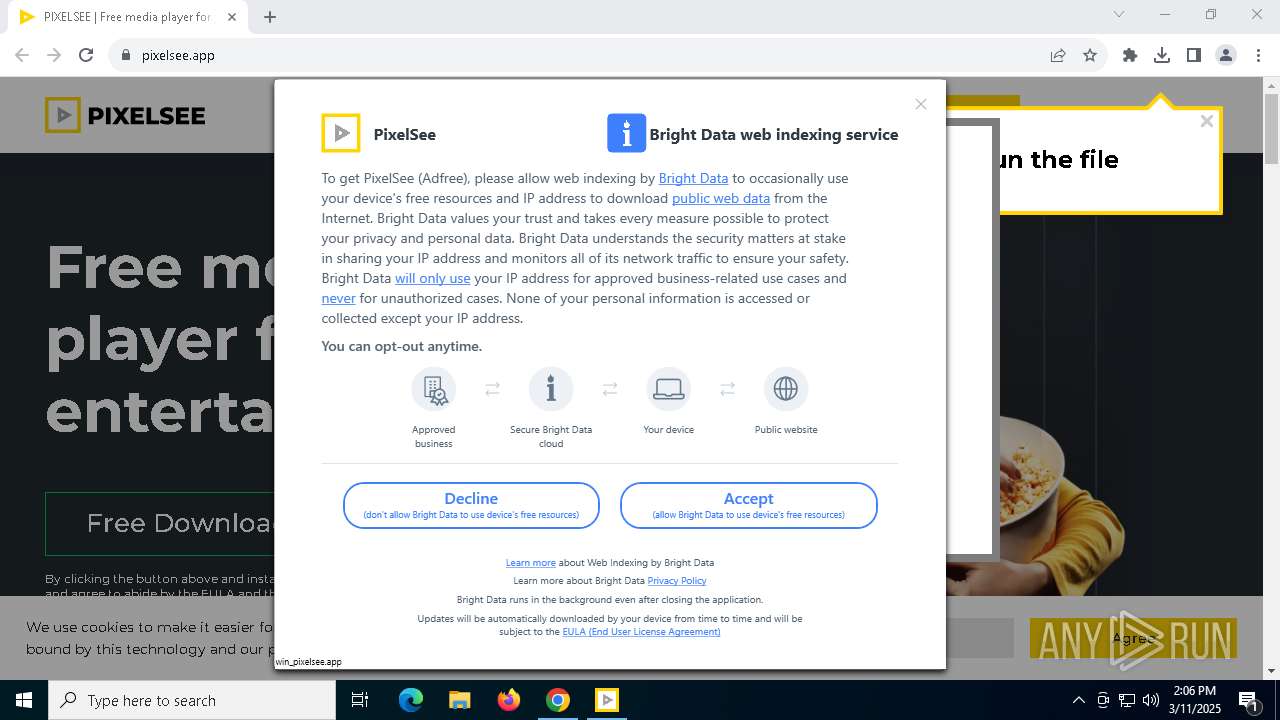Click the Free Download button on page
Image resolution: width=1280 pixels, height=720 pixels.
[x=160, y=523]
